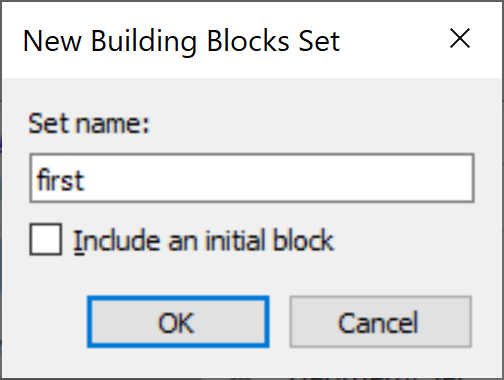The width and height of the screenshot is (504, 380).
Task: Click the 'Include an initial block' label text
Action: (x=203, y=240)
